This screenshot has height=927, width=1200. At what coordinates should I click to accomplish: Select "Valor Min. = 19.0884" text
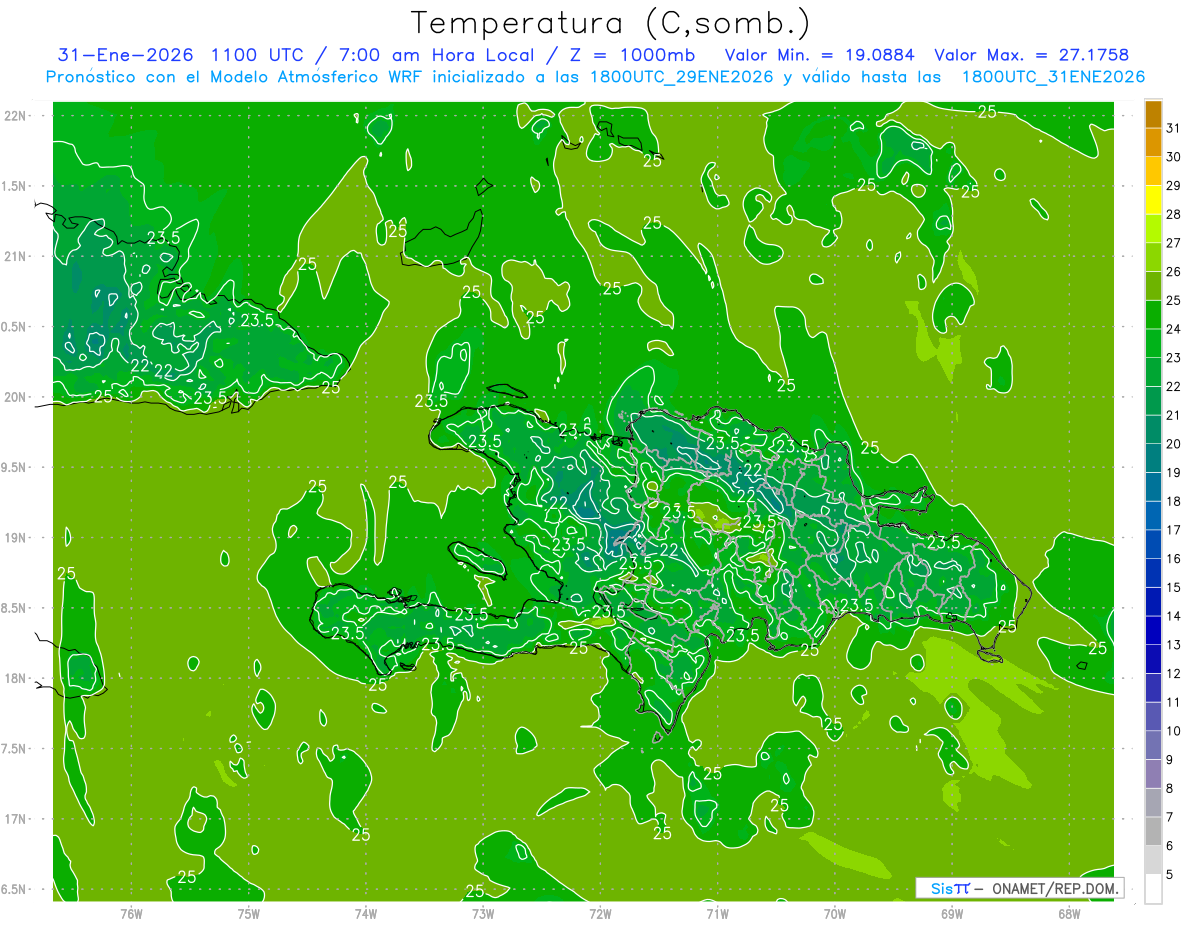coord(819,55)
